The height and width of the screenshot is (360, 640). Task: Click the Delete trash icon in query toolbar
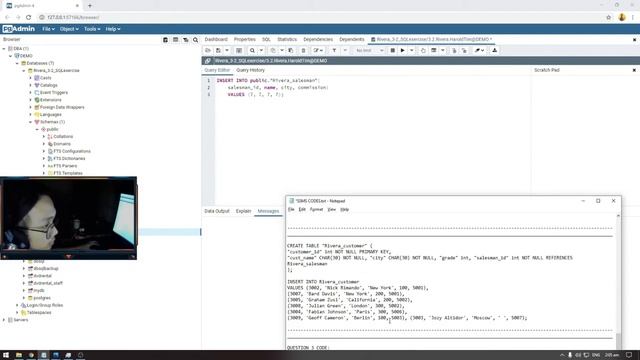(303, 50)
